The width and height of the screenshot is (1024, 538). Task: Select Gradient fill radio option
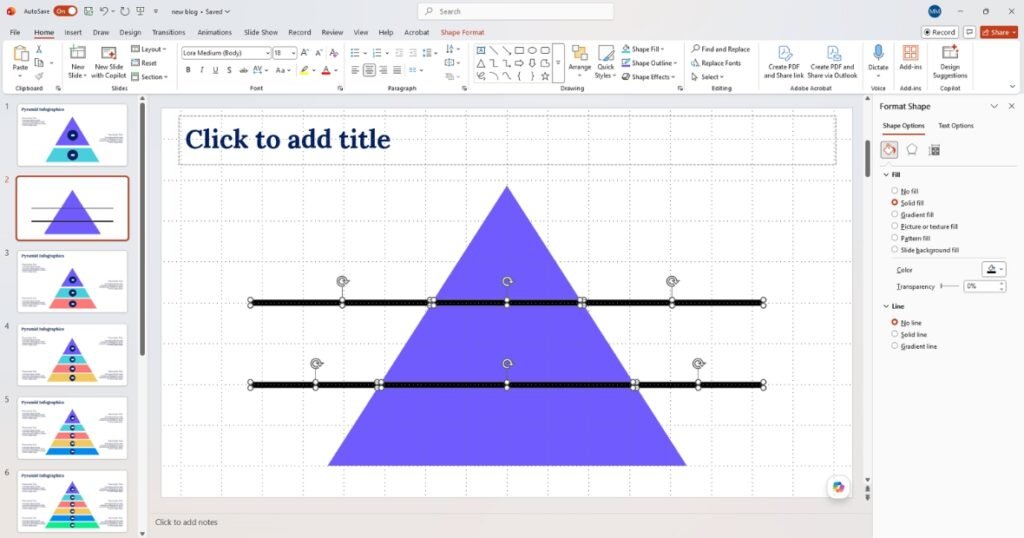click(x=895, y=214)
